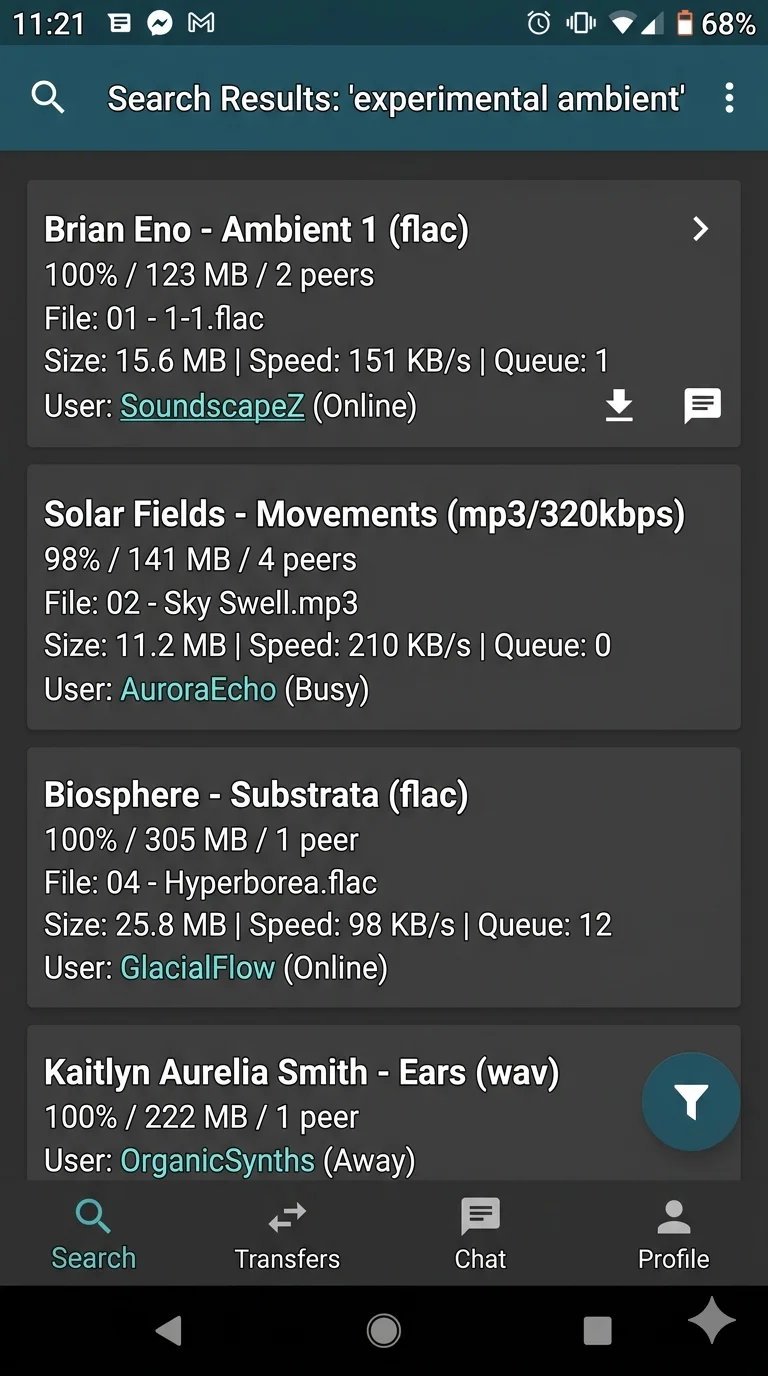
Task: Tap the Android back navigation button
Action: [168, 1330]
